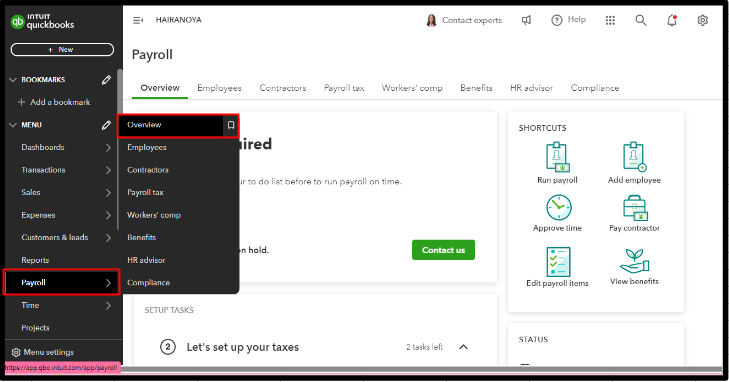The height and width of the screenshot is (382, 729).
Task: Expand the Time submenu arrow
Action: tap(108, 305)
